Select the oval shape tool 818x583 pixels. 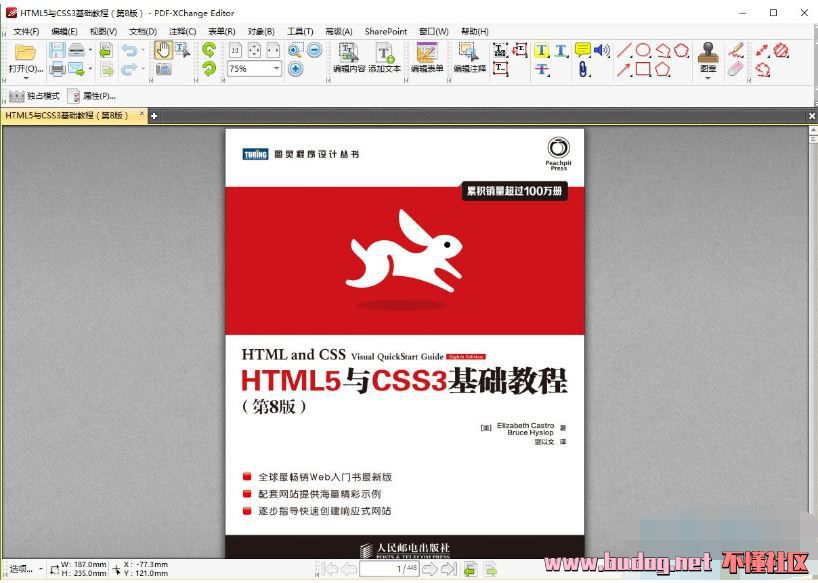(643, 50)
